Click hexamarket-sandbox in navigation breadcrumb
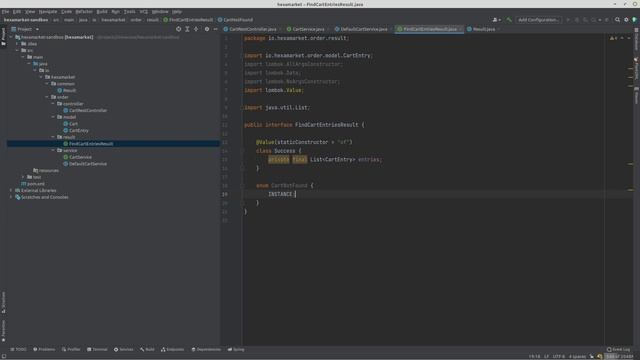 pyautogui.click(x=26, y=20)
